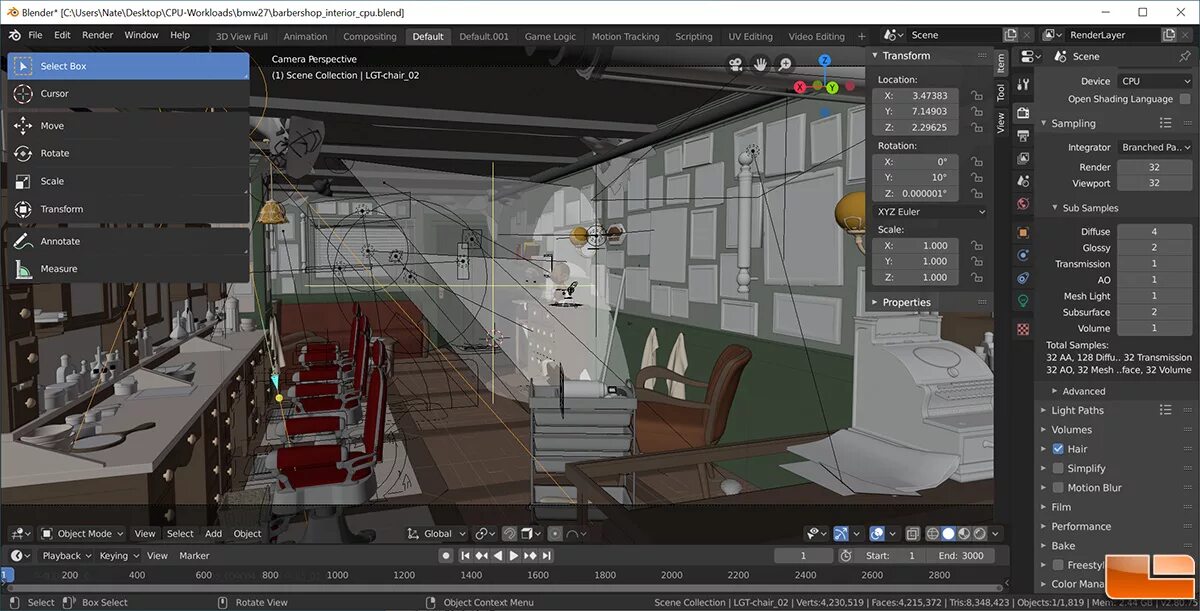Viewport: 1200px width, 611px height.
Task: Toggle snapping magnet button
Action: coord(510,534)
